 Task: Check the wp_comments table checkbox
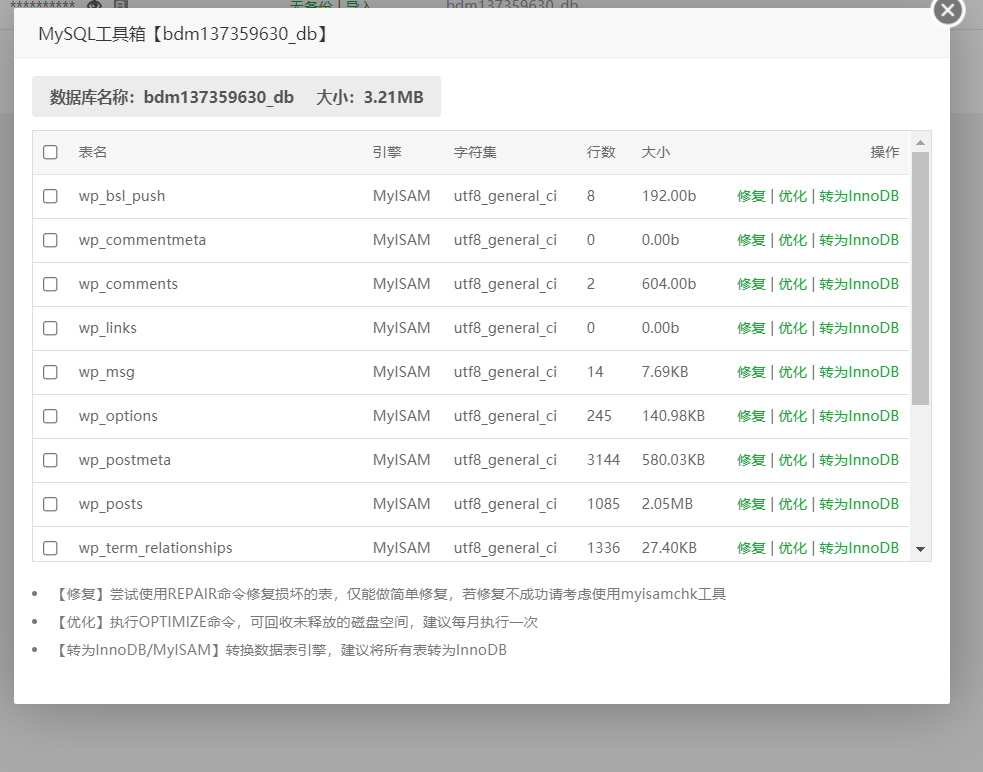tap(50, 284)
